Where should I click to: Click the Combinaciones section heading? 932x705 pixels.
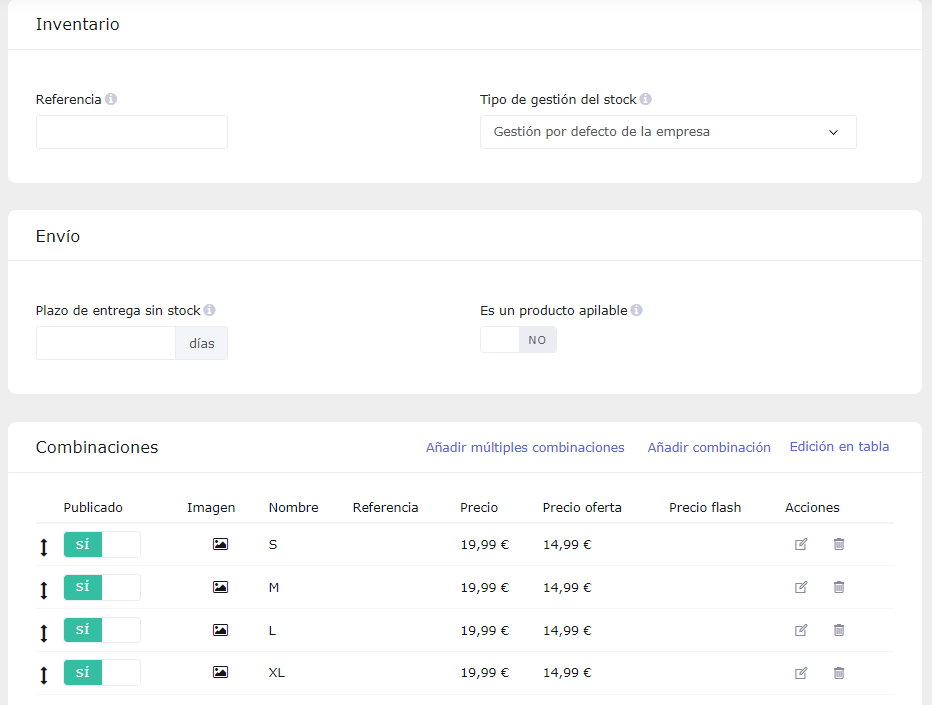[97, 447]
